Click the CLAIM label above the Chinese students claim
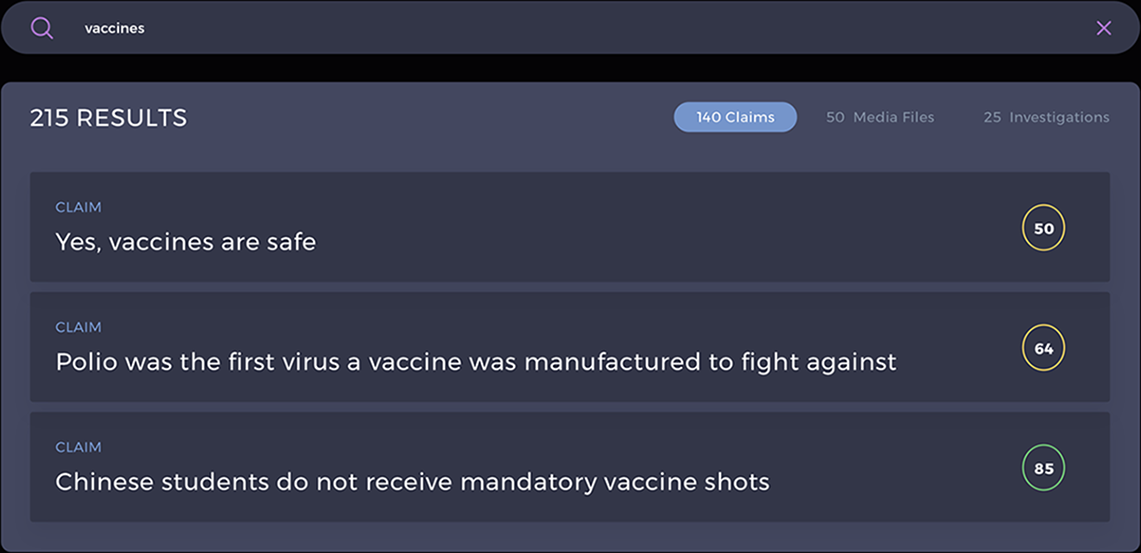 click(79, 447)
